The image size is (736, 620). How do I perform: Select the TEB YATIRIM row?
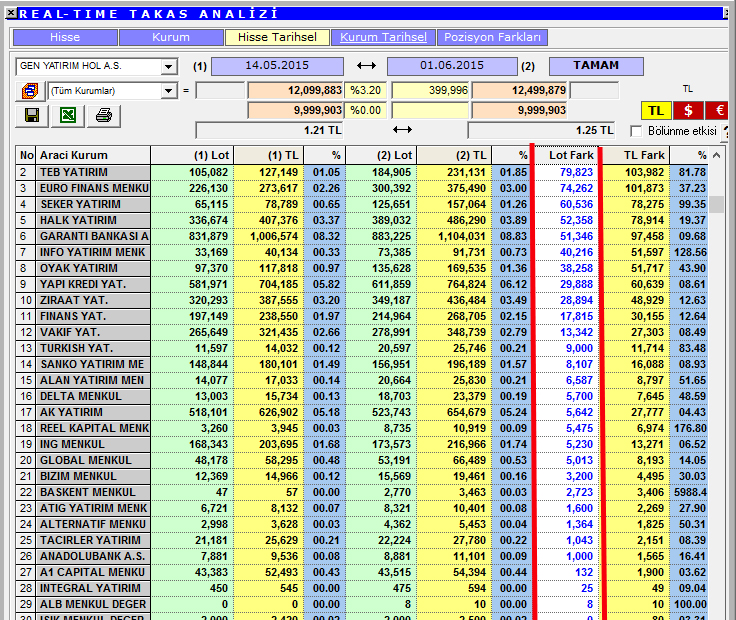[x=361, y=172]
